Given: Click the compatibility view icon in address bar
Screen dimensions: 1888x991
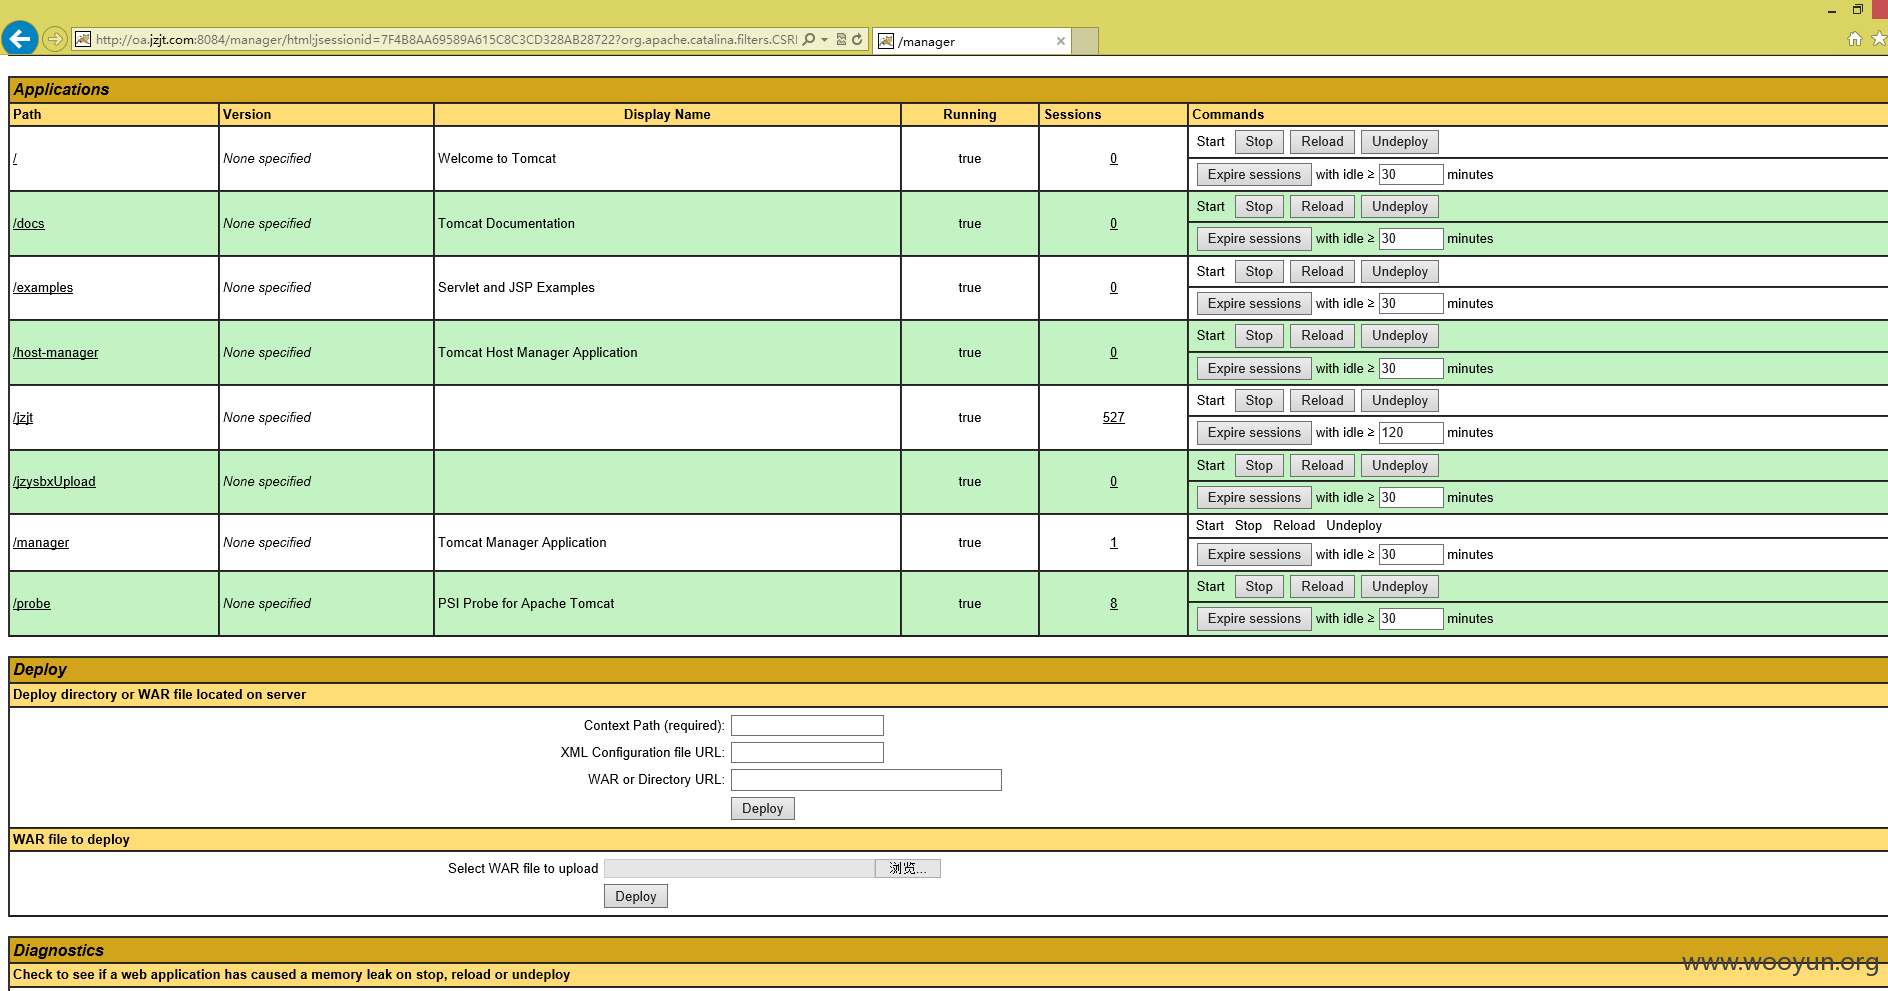Looking at the screenshot, I should 841,40.
